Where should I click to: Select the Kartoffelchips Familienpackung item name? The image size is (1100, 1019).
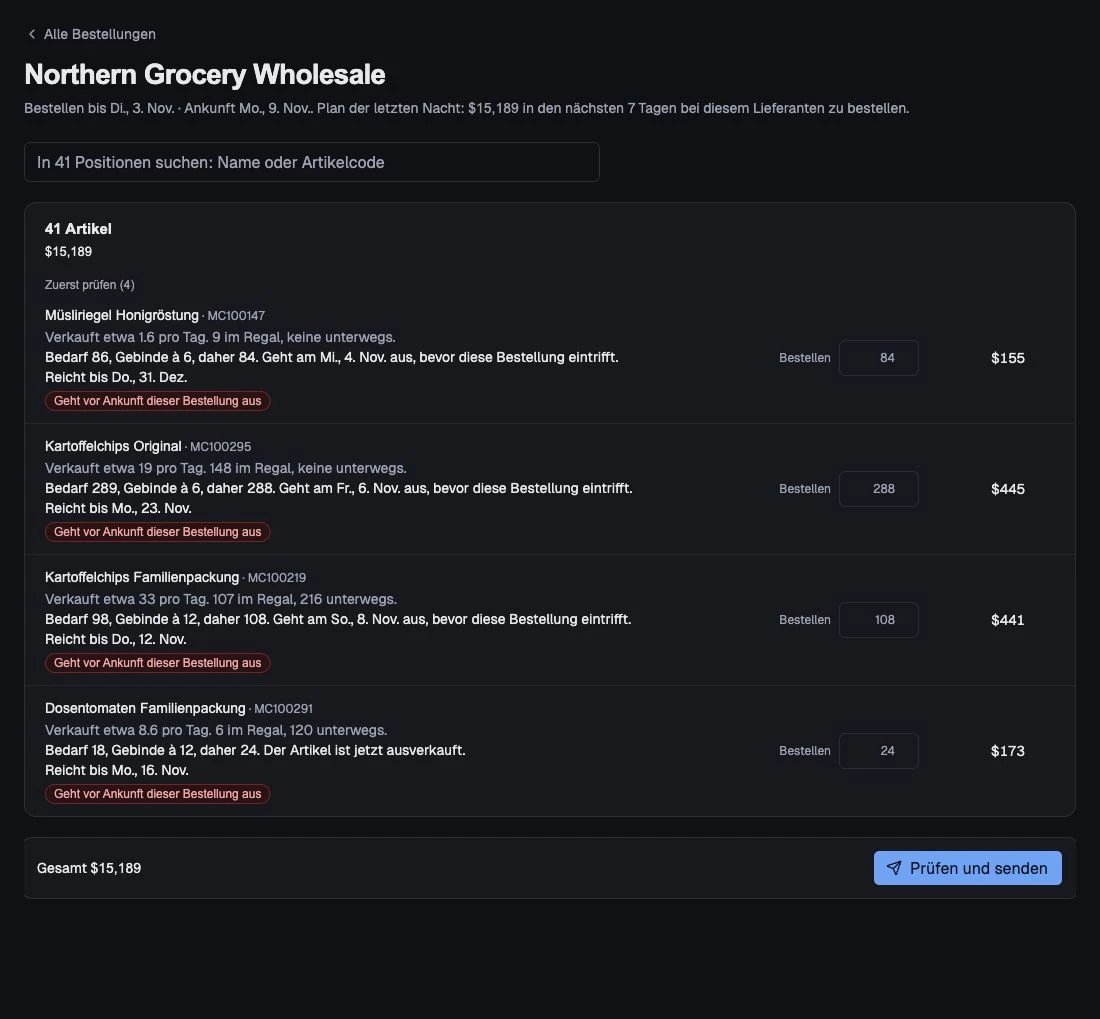point(142,577)
